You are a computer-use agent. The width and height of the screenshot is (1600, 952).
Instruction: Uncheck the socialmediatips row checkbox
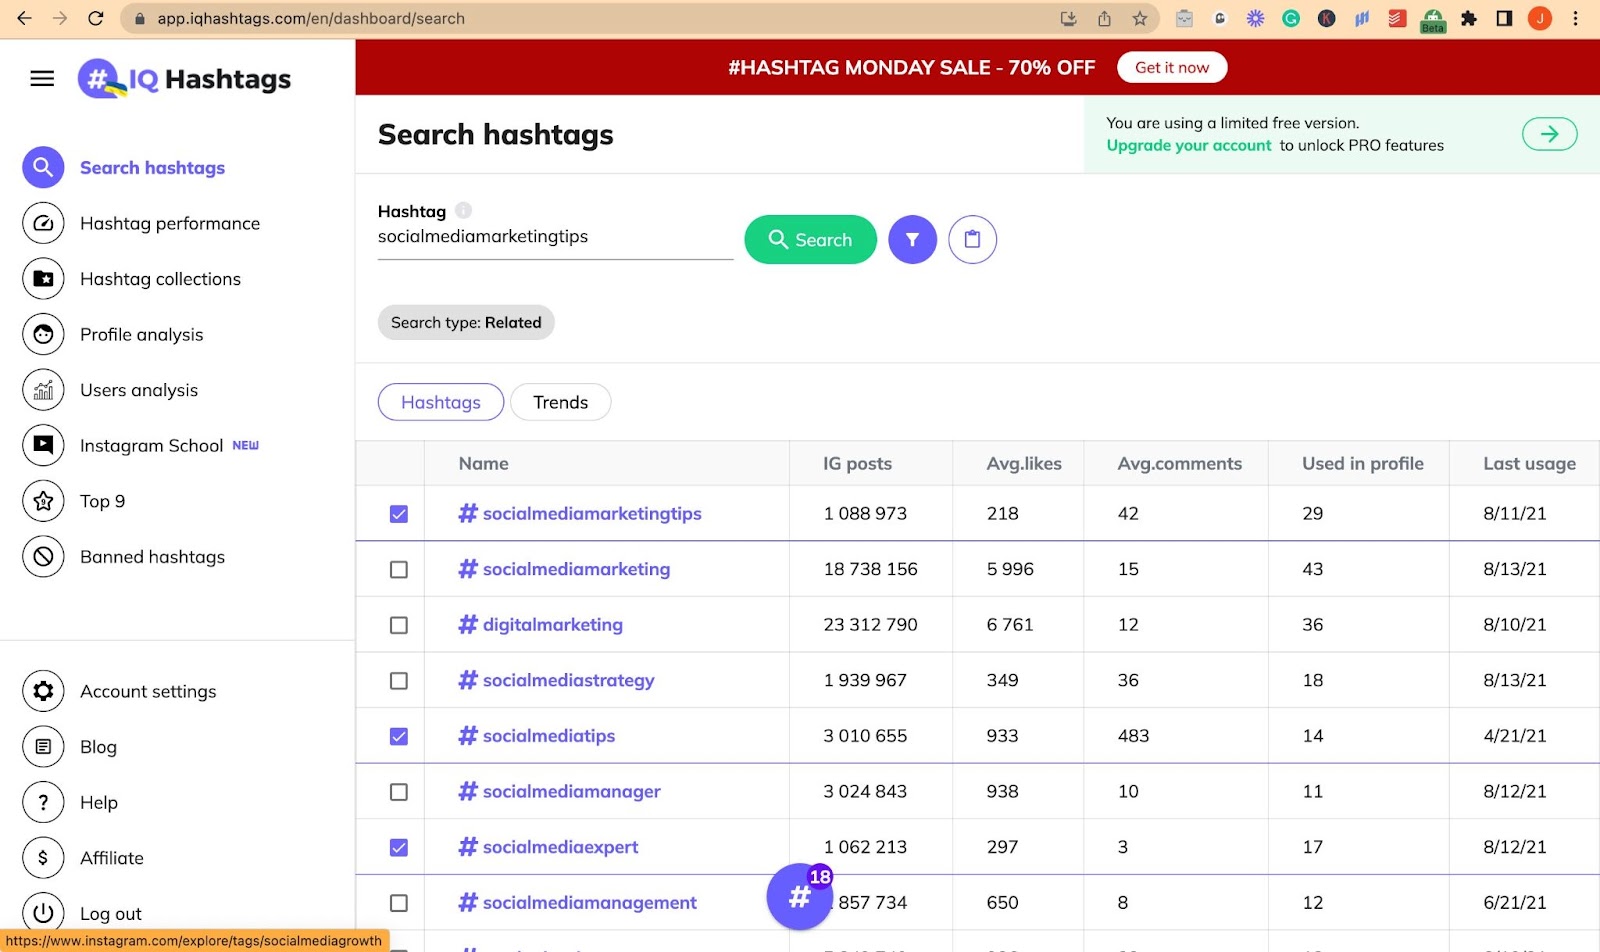click(x=399, y=736)
